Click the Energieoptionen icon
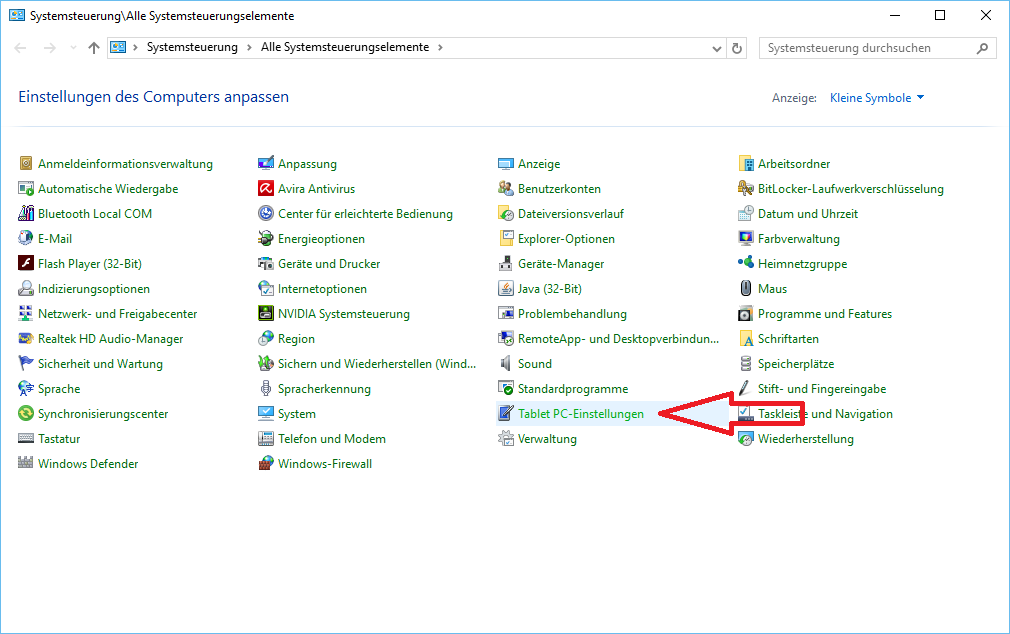 265,238
